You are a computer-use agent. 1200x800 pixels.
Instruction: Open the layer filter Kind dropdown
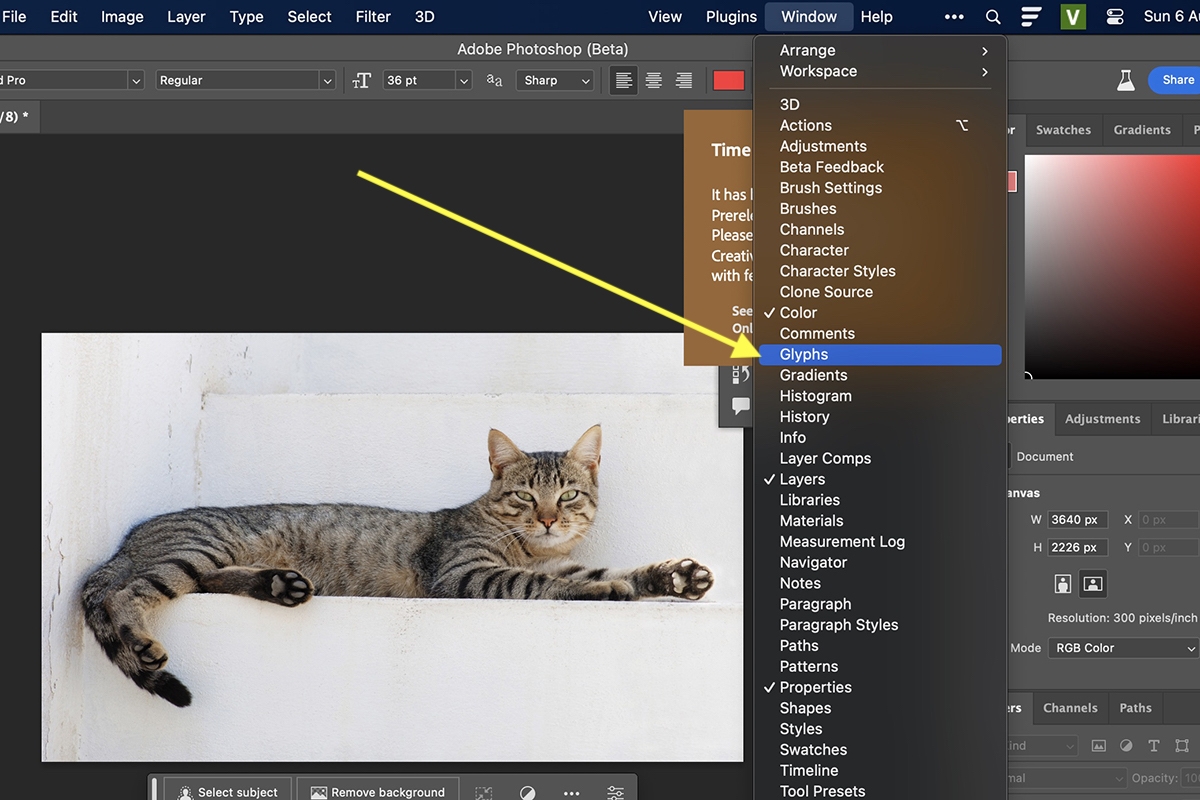click(x=1041, y=746)
